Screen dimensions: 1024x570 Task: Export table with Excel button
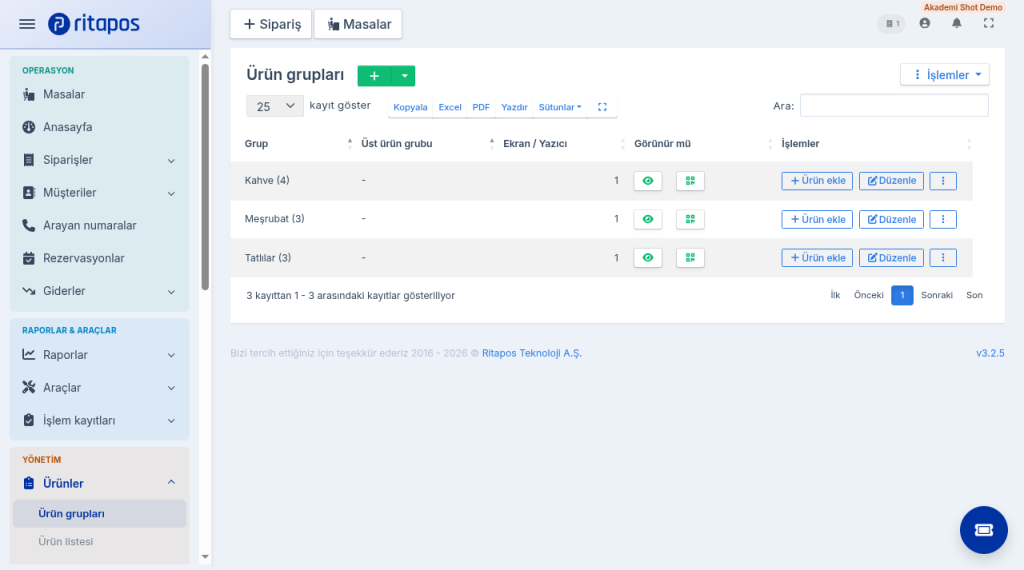pyautogui.click(x=450, y=107)
